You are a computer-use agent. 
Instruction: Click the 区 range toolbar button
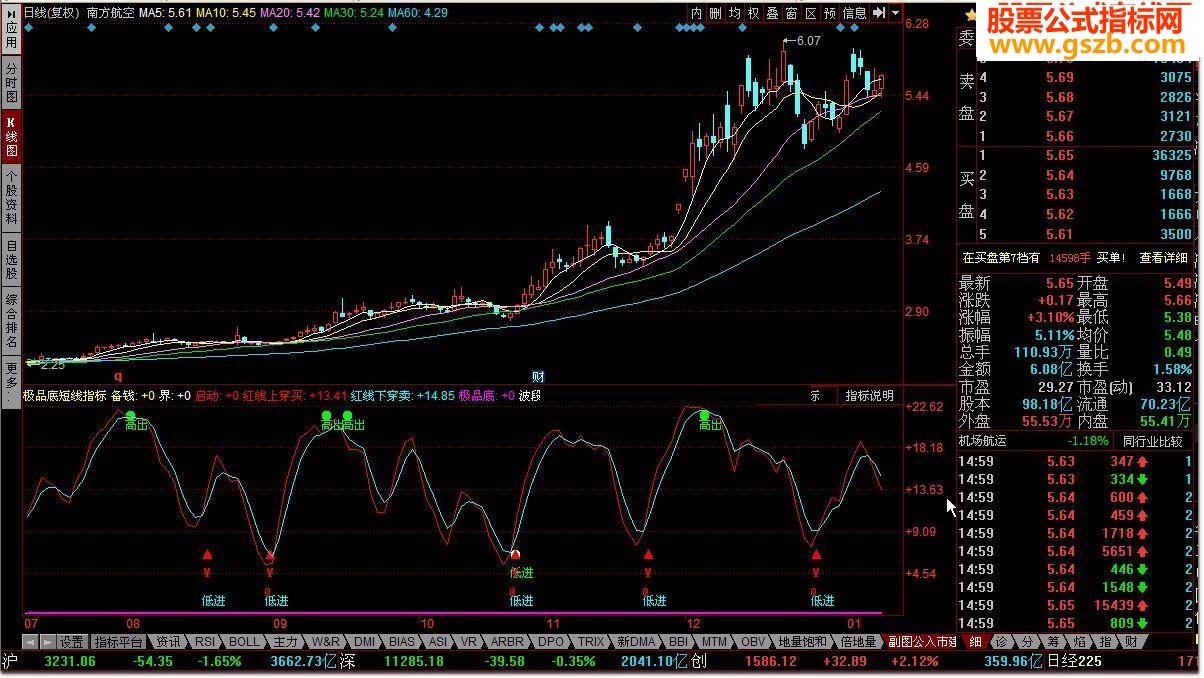coord(811,13)
